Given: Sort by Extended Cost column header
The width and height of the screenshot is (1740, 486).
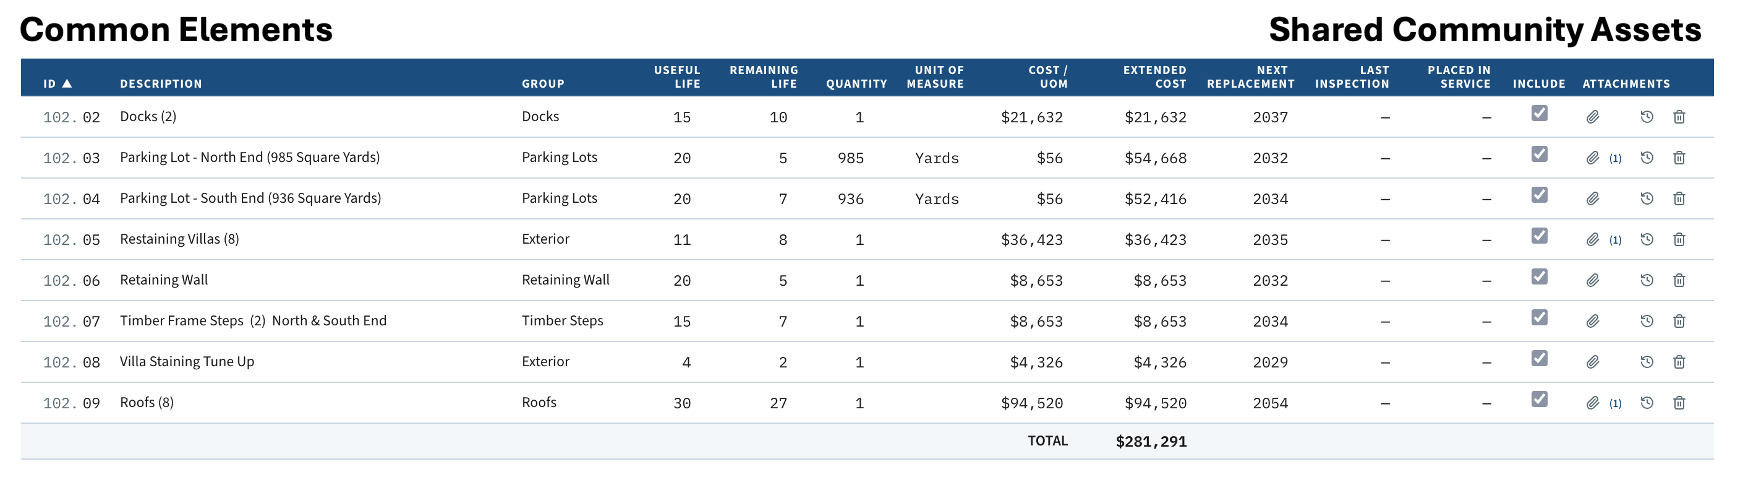Looking at the screenshot, I should click(x=1154, y=77).
